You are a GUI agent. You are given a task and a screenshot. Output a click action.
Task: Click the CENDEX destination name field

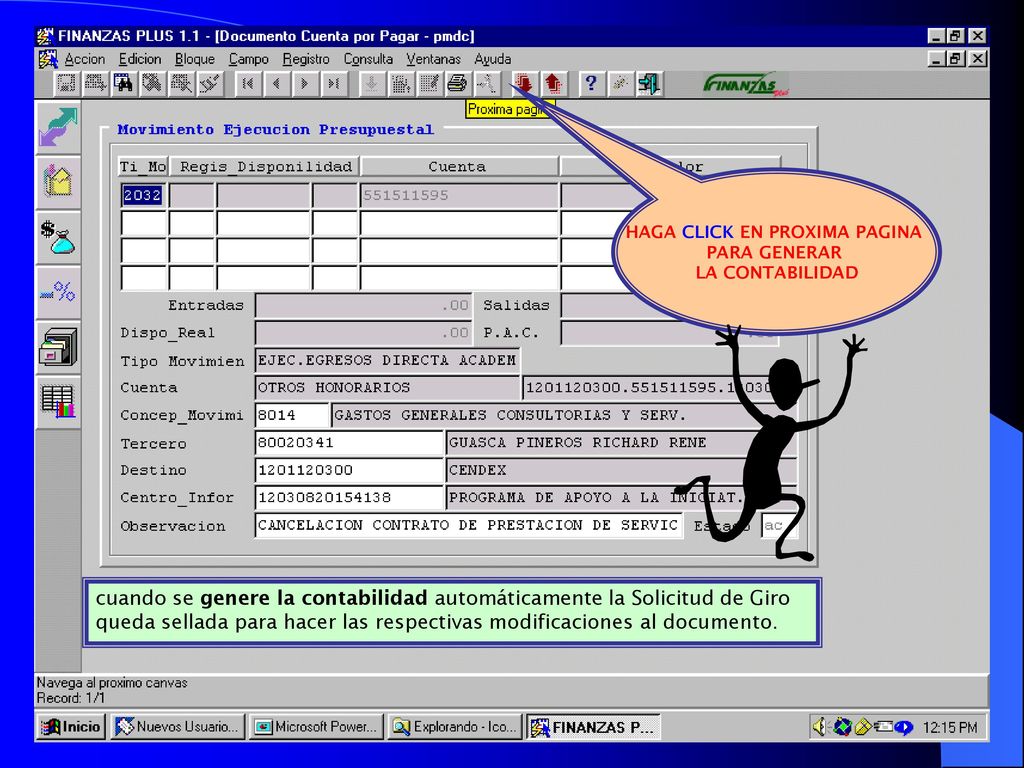pyautogui.click(x=621, y=470)
